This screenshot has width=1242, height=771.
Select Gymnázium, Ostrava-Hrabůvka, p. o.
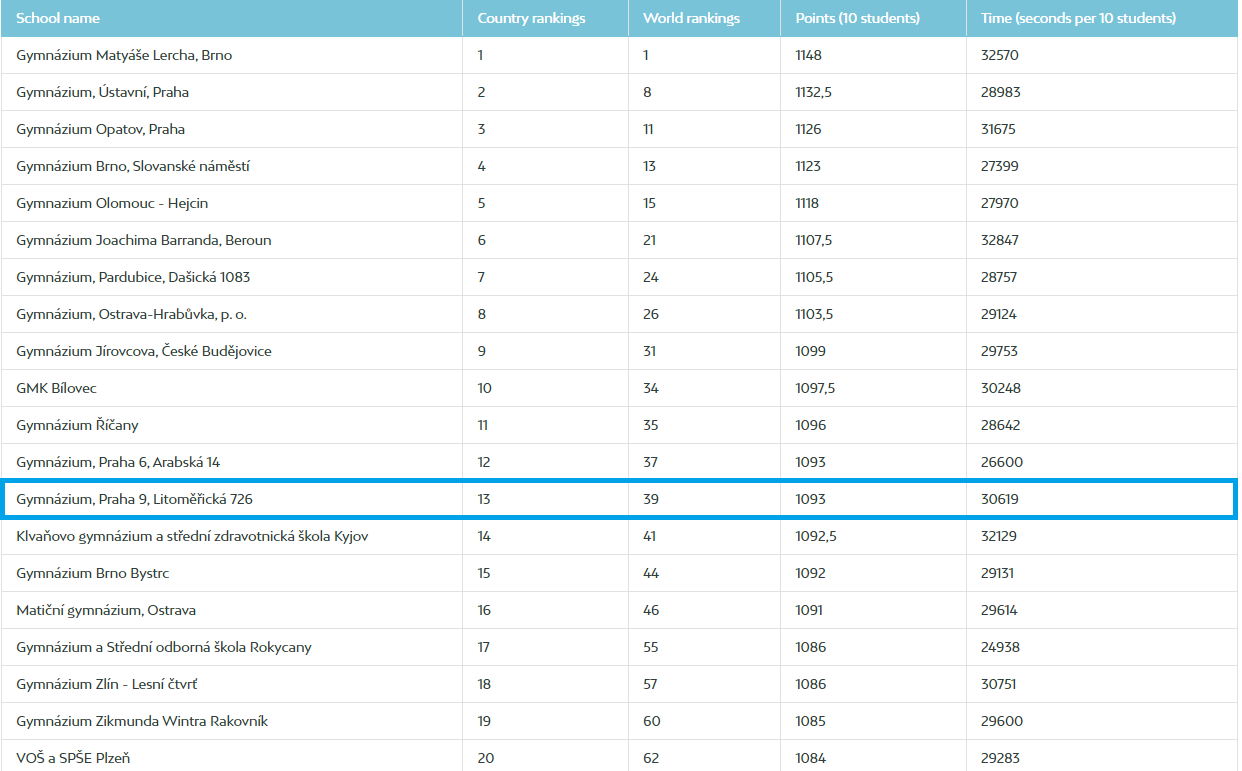coord(131,314)
